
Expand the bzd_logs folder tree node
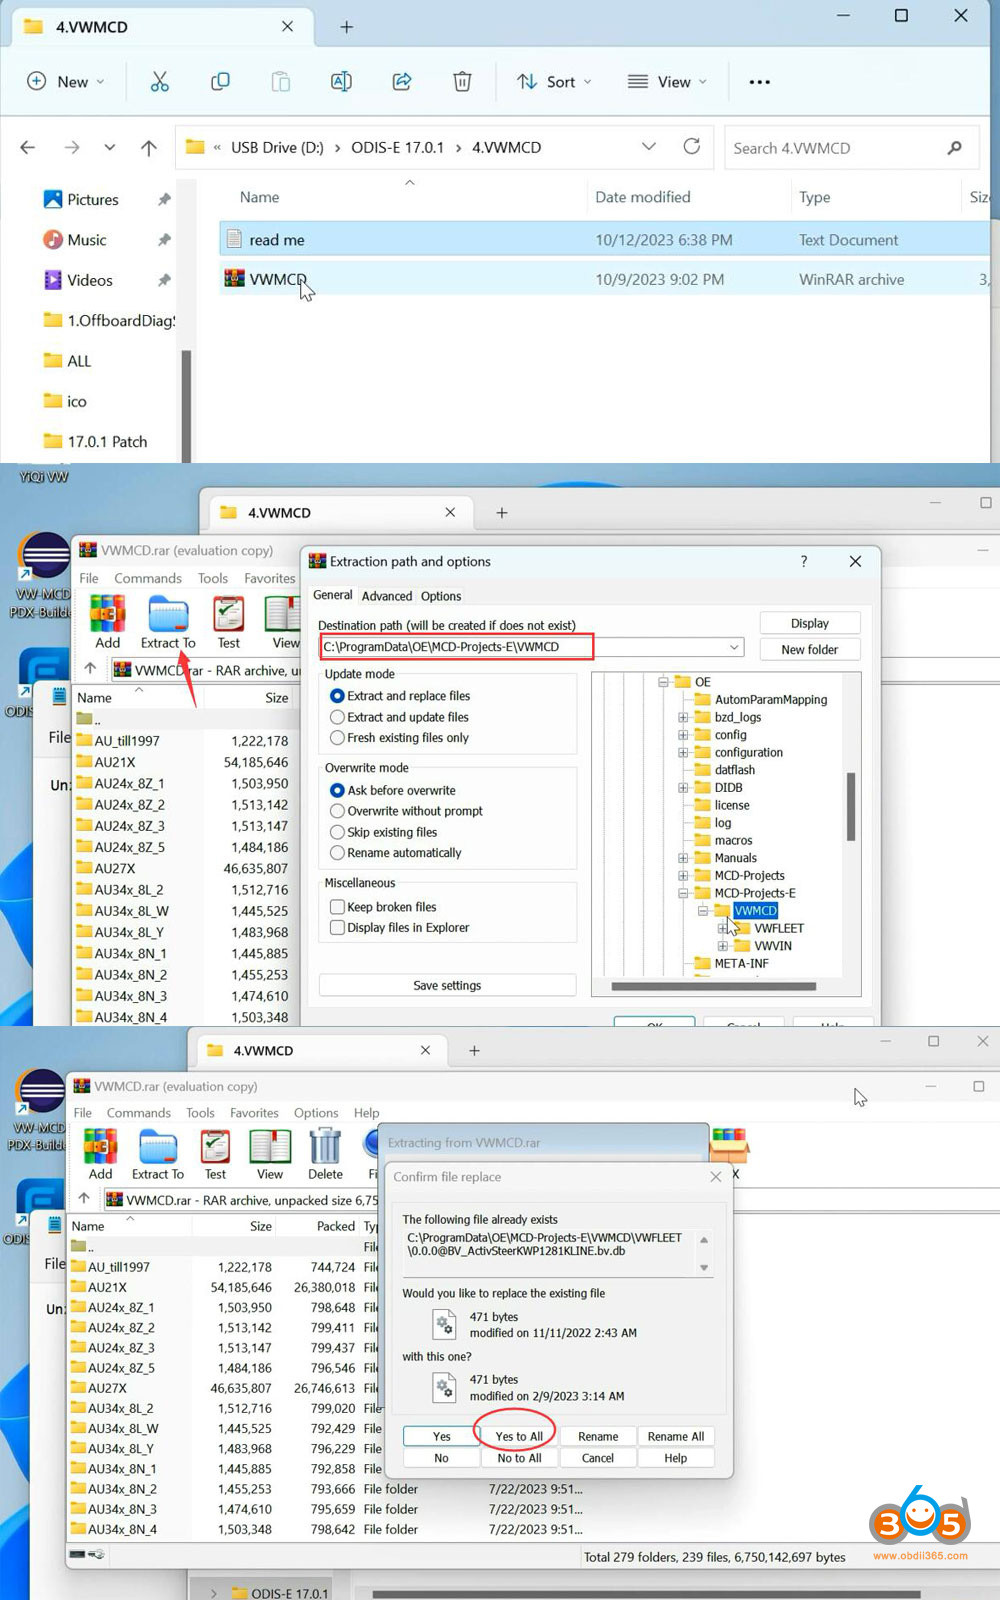[683, 717]
